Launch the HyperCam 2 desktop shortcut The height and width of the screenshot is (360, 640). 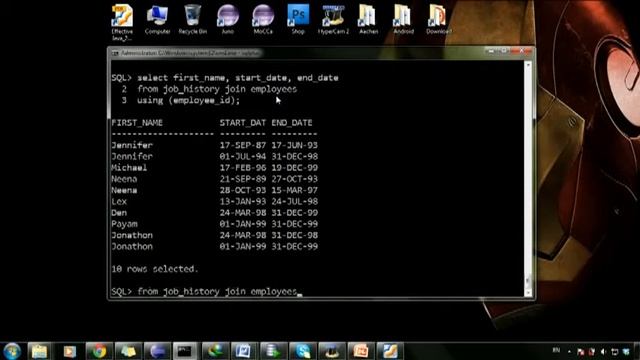pyautogui.click(x=333, y=19)
